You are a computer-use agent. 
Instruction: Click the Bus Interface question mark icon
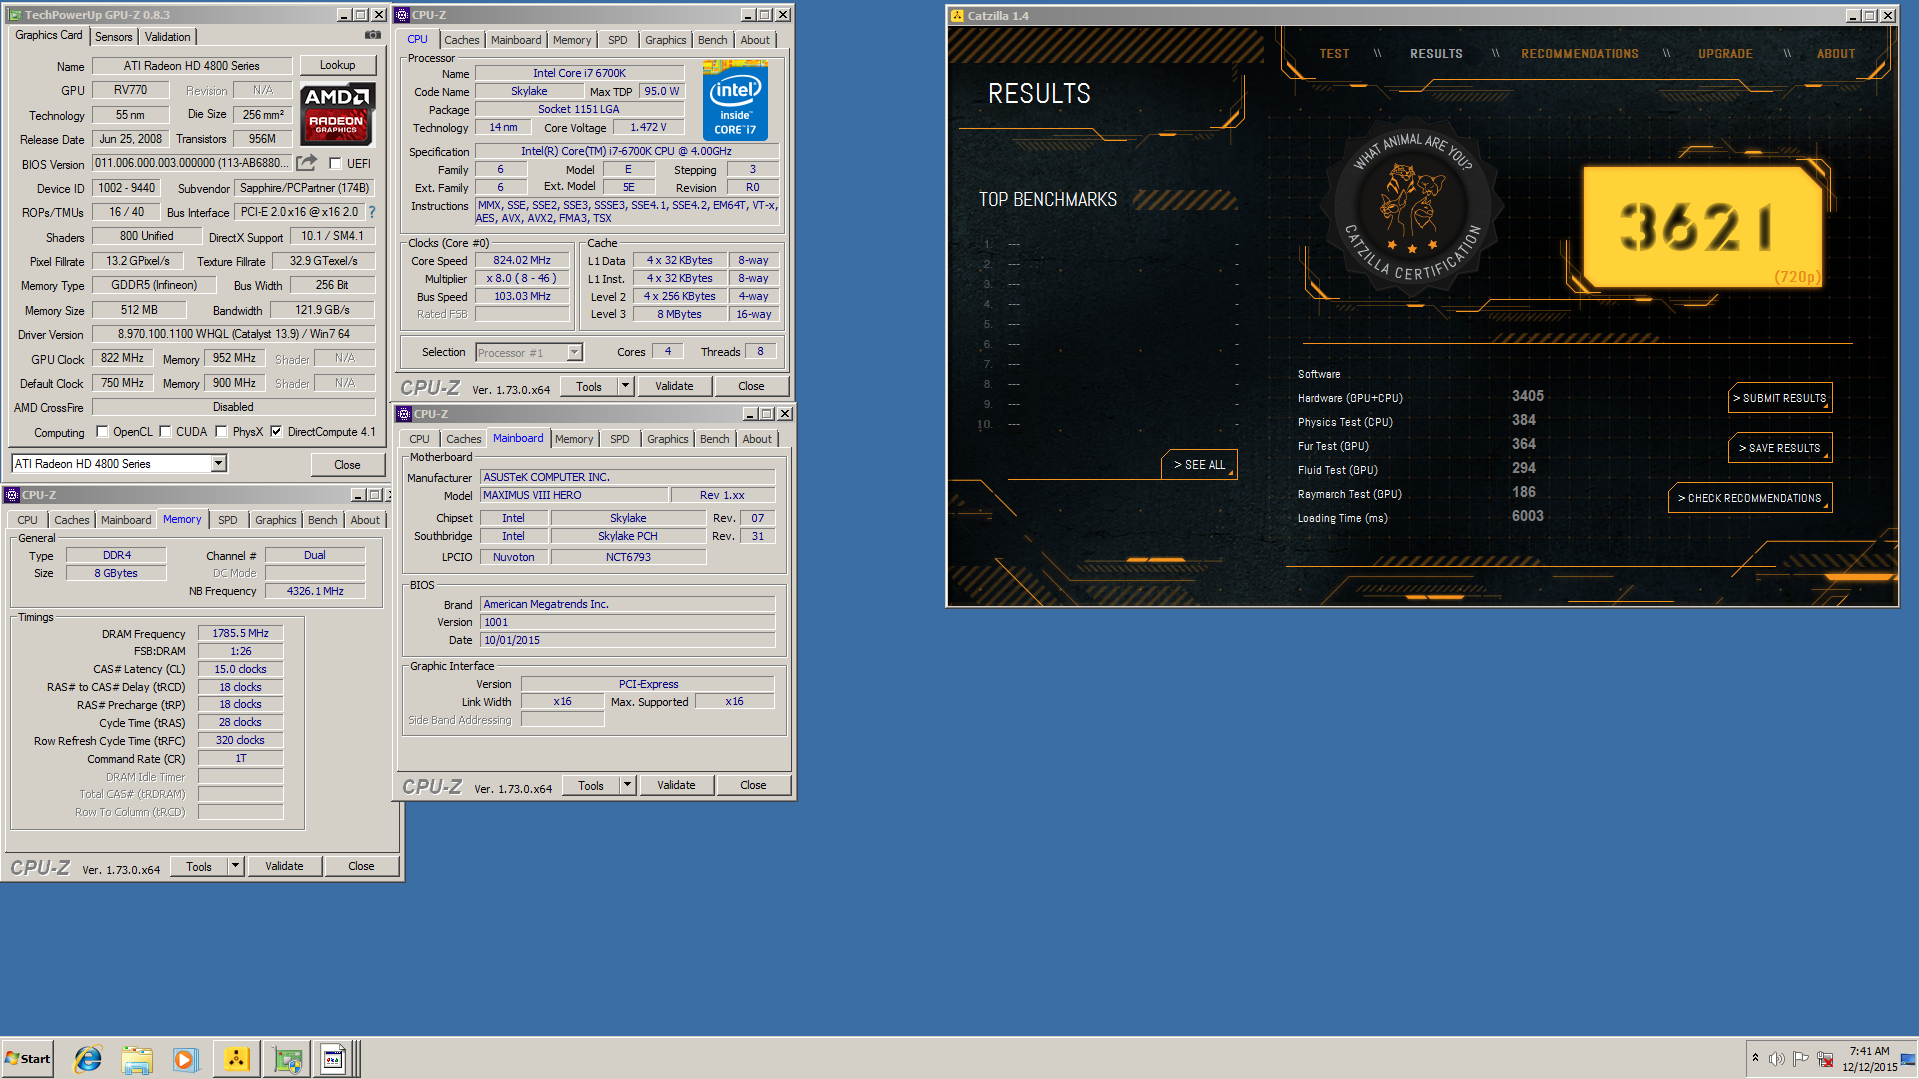372,212
